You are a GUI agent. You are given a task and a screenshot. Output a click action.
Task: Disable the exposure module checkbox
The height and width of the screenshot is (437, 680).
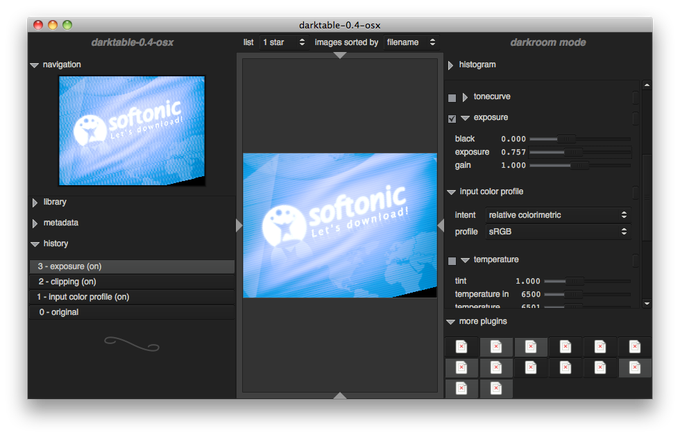[x=452, y=119]
